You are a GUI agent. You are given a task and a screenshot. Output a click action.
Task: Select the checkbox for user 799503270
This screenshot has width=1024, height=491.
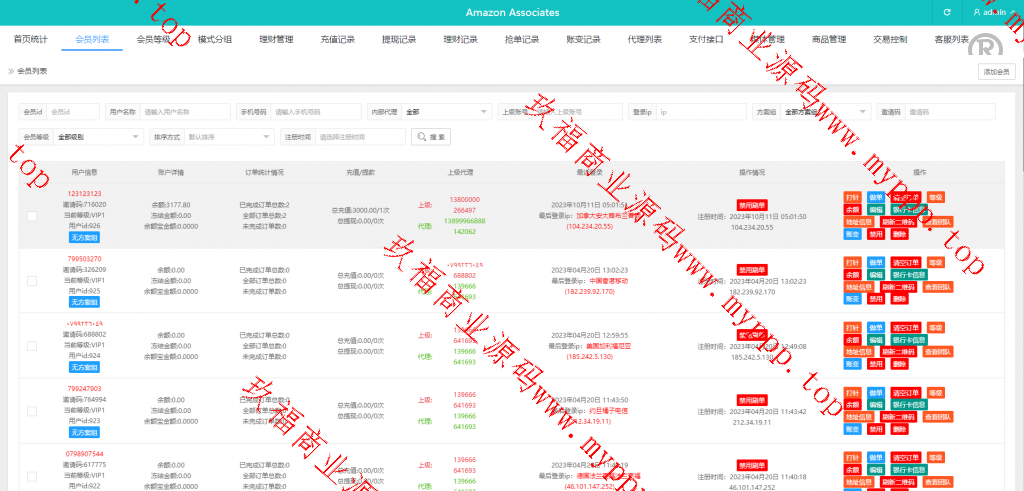coord(32,282)
